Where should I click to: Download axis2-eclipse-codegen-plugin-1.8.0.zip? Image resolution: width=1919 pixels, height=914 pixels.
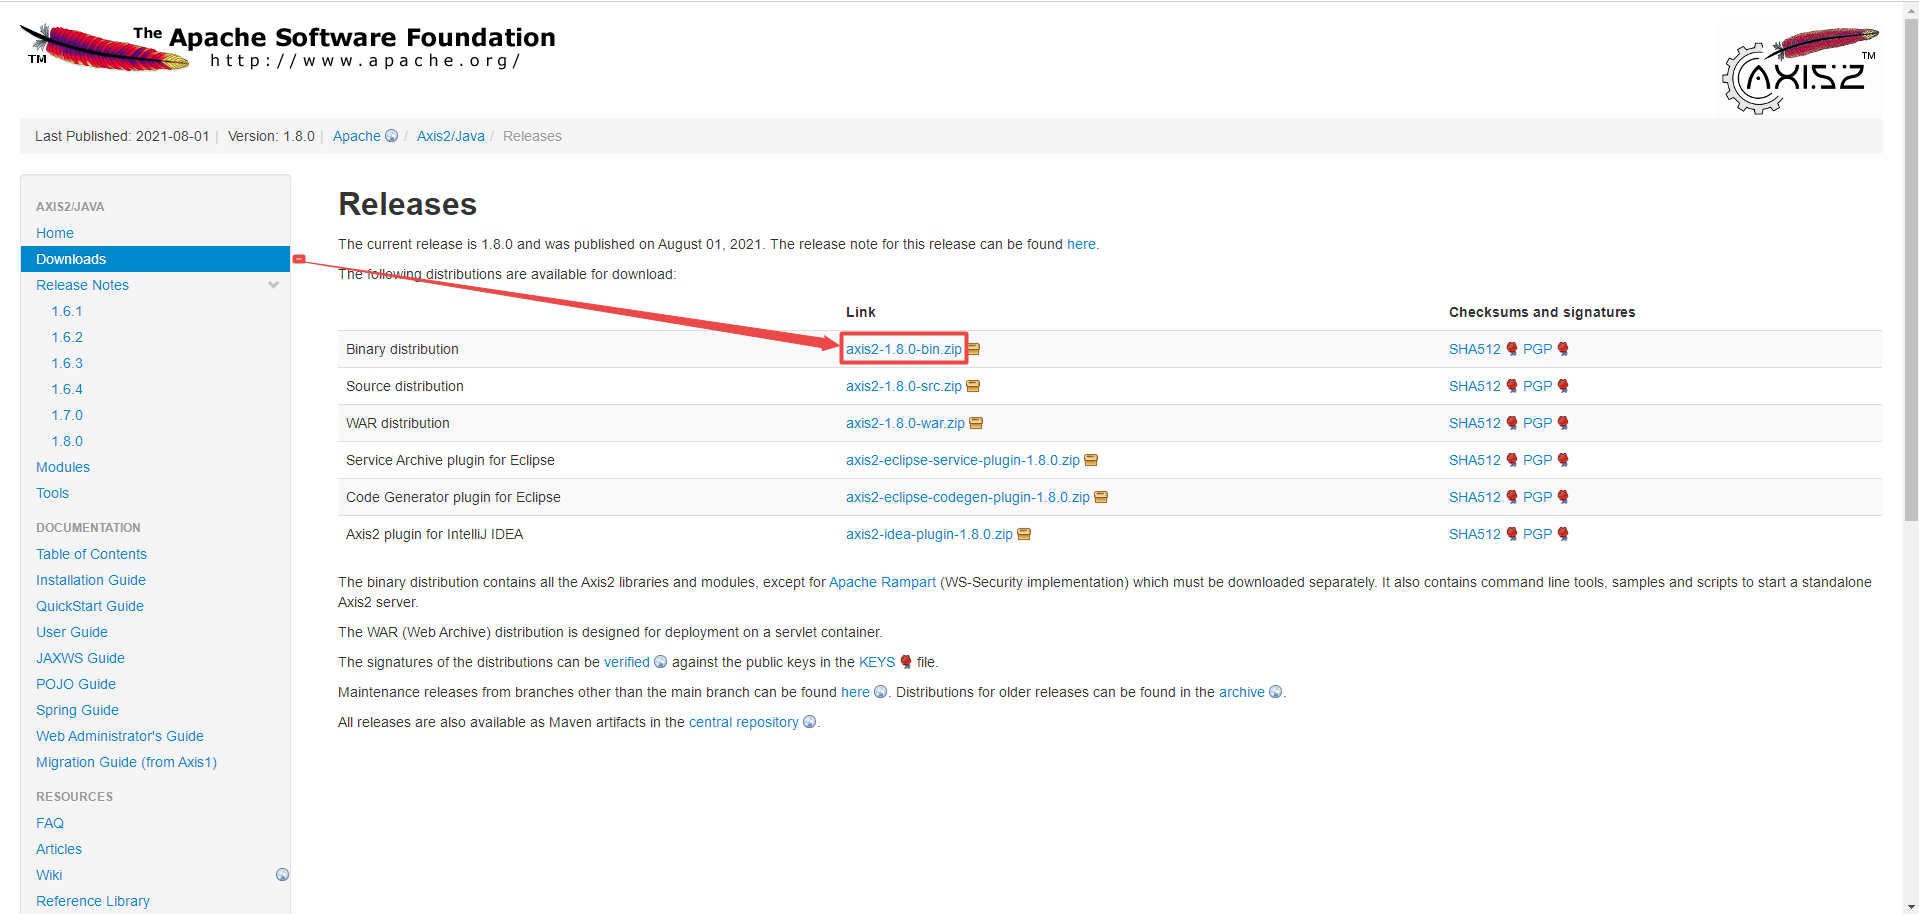tap(968, 497)
